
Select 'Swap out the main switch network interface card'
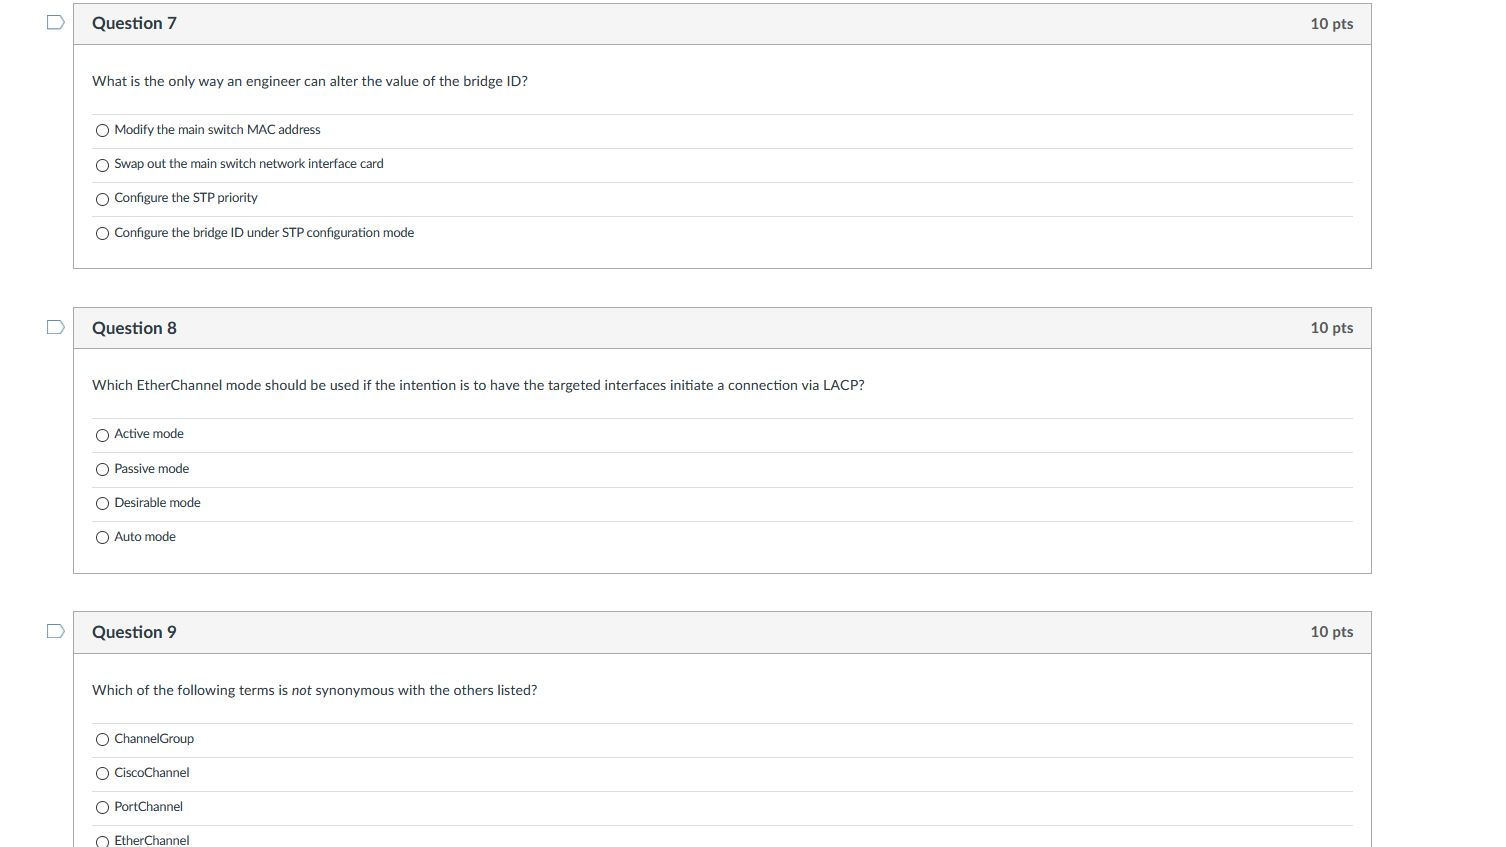tap(102, 164)
